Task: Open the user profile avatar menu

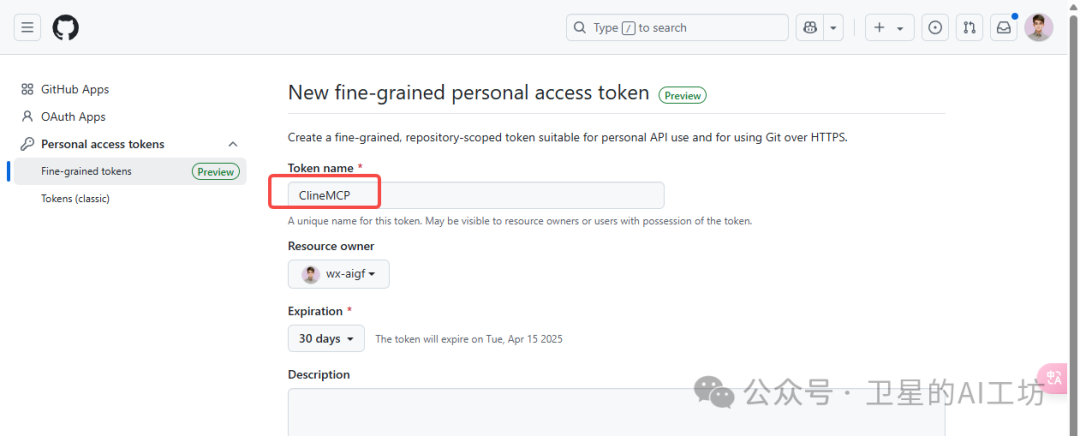Action: point(1039,28)
